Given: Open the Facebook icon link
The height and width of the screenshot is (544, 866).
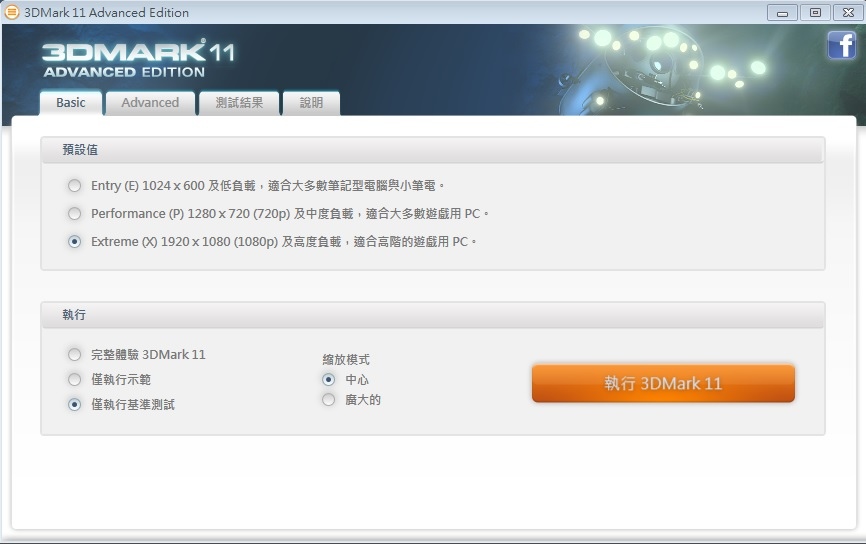Looking at the screenshot, I should [842, 45].
